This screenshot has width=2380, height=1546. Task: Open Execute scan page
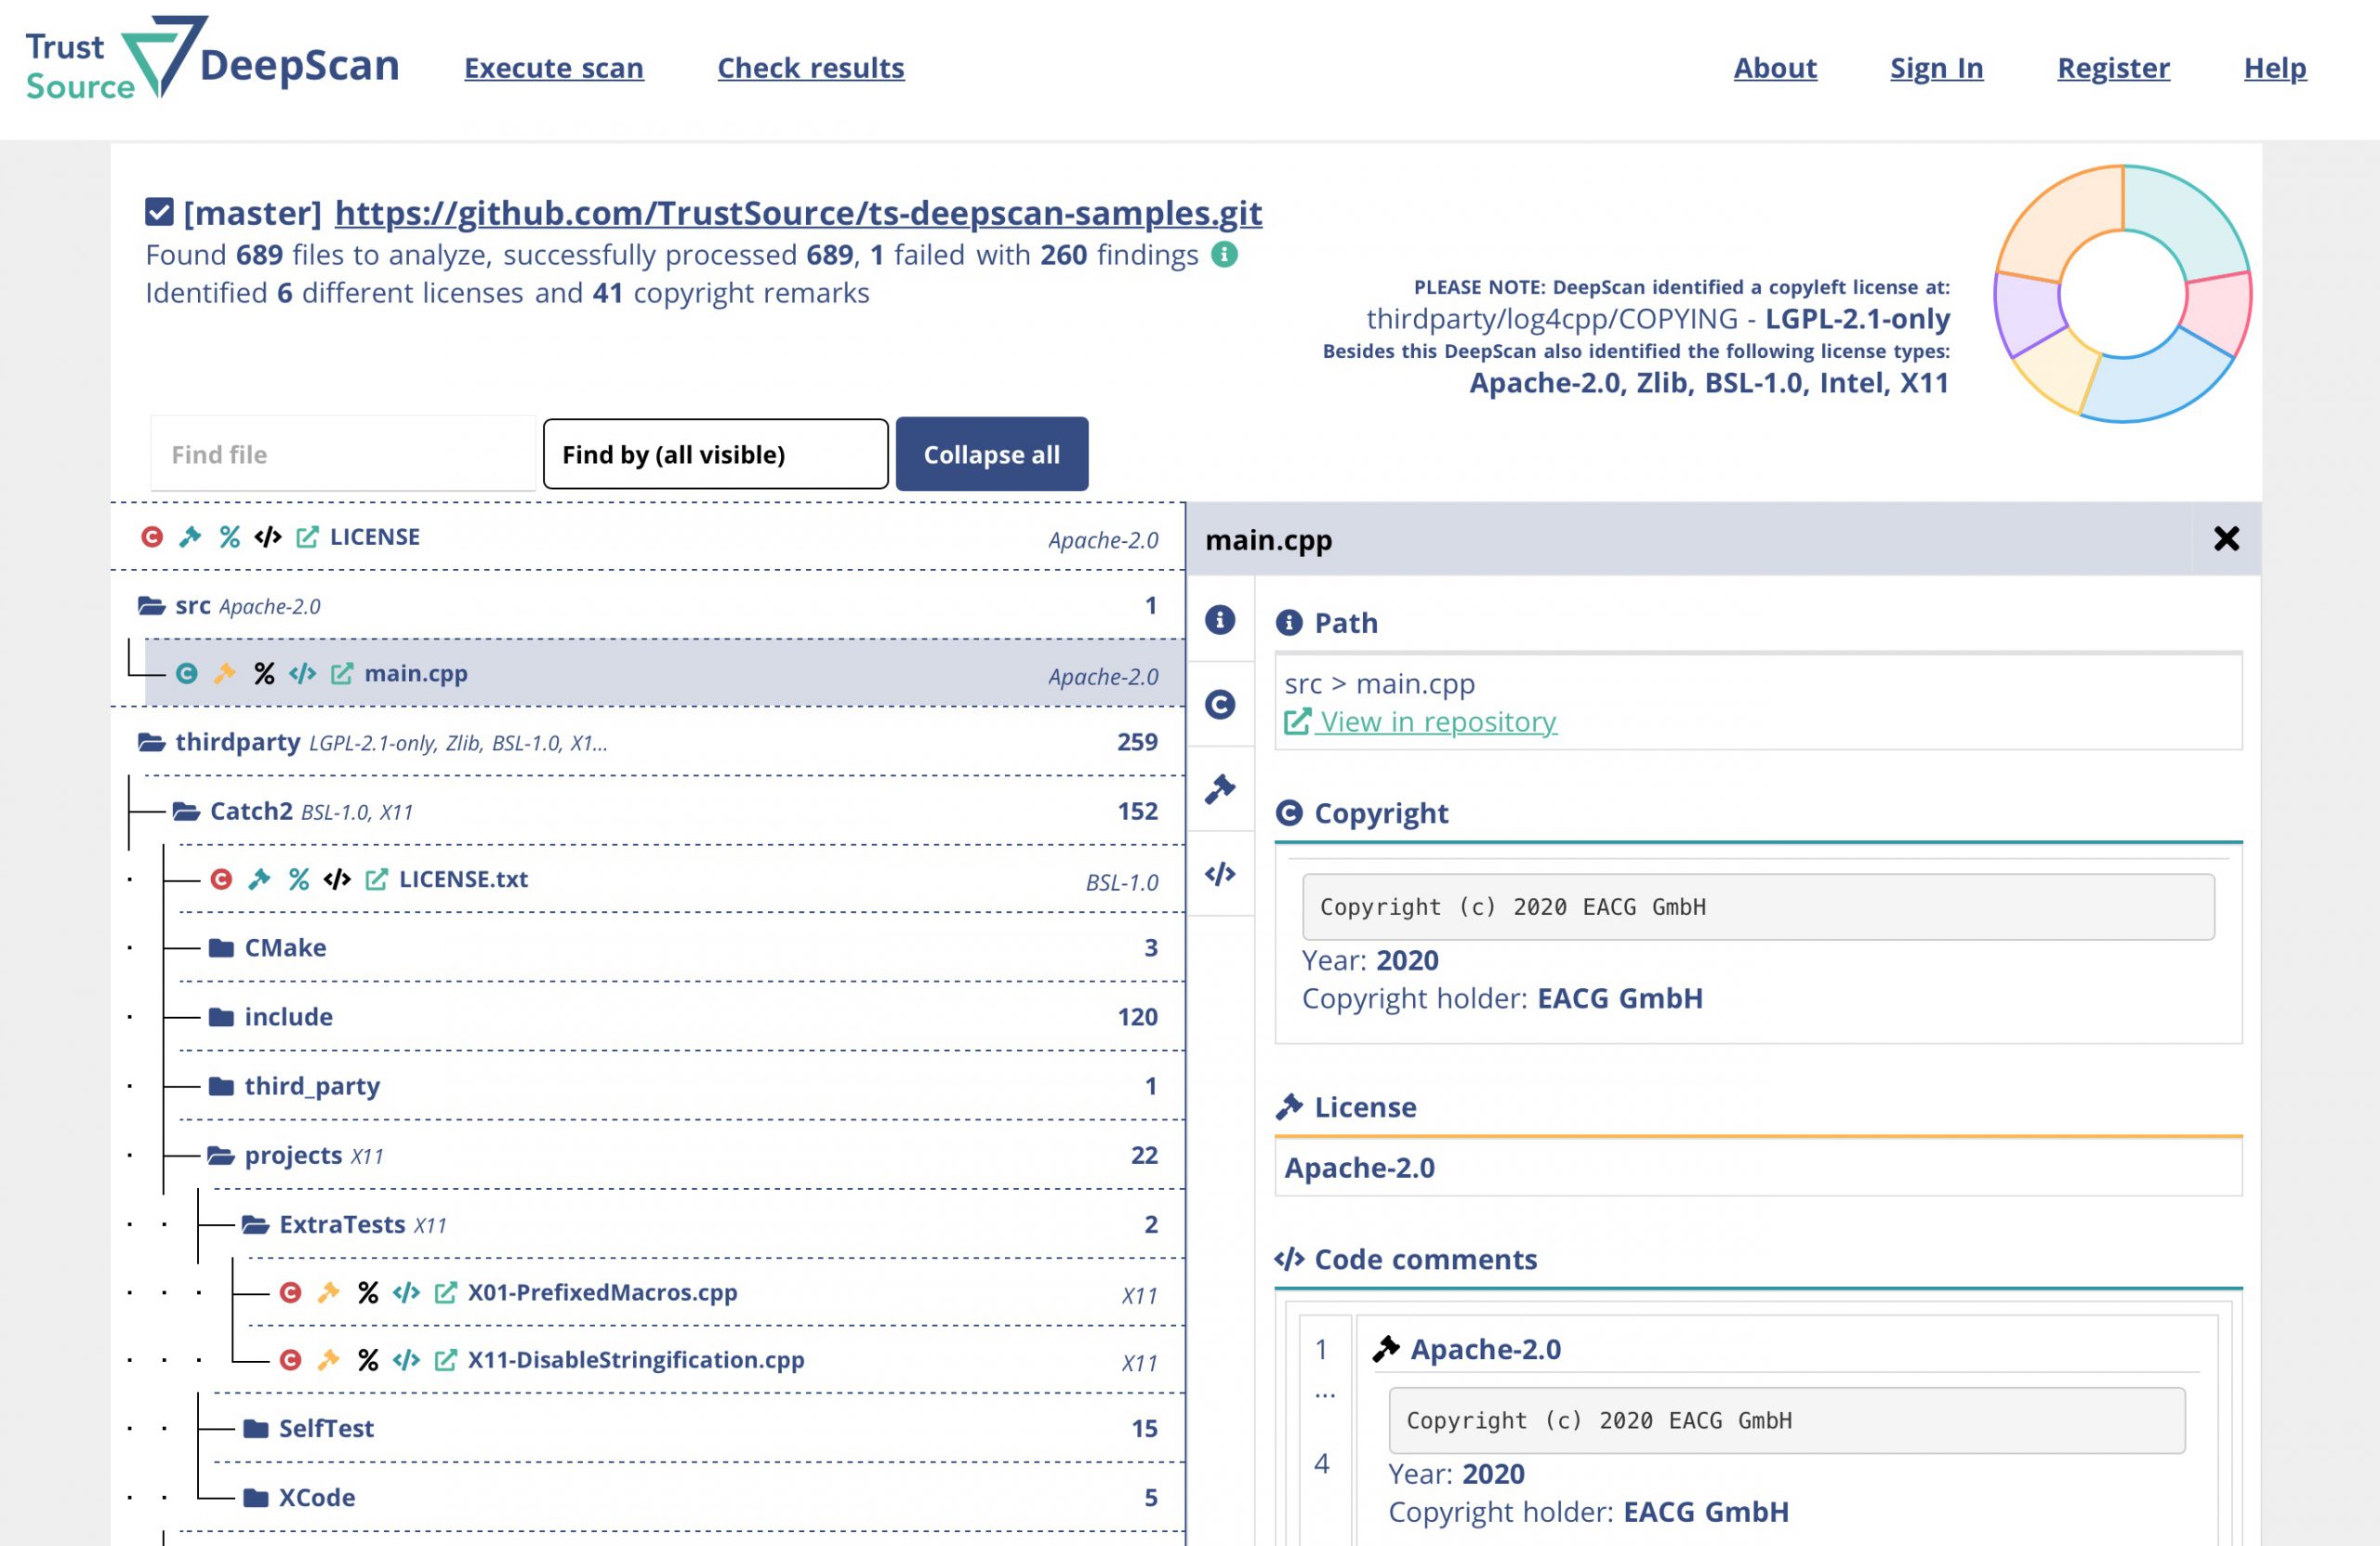click(x=554, y=68)
